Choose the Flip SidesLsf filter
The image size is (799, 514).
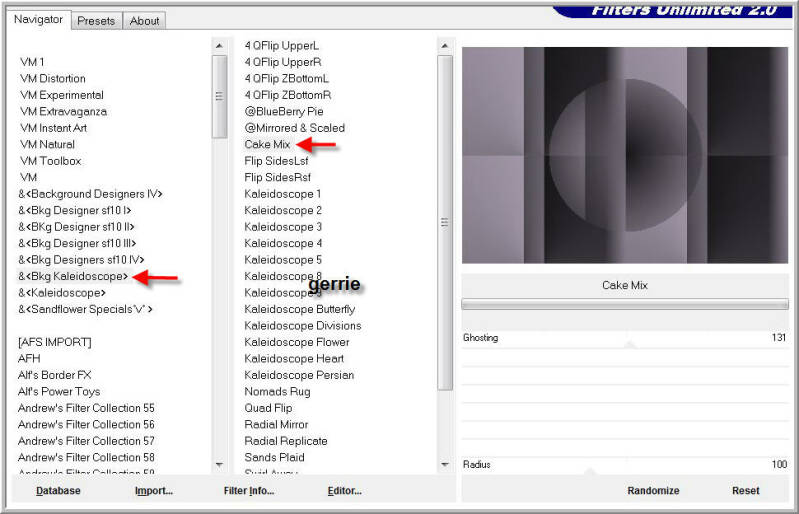(x=276, y=160)
